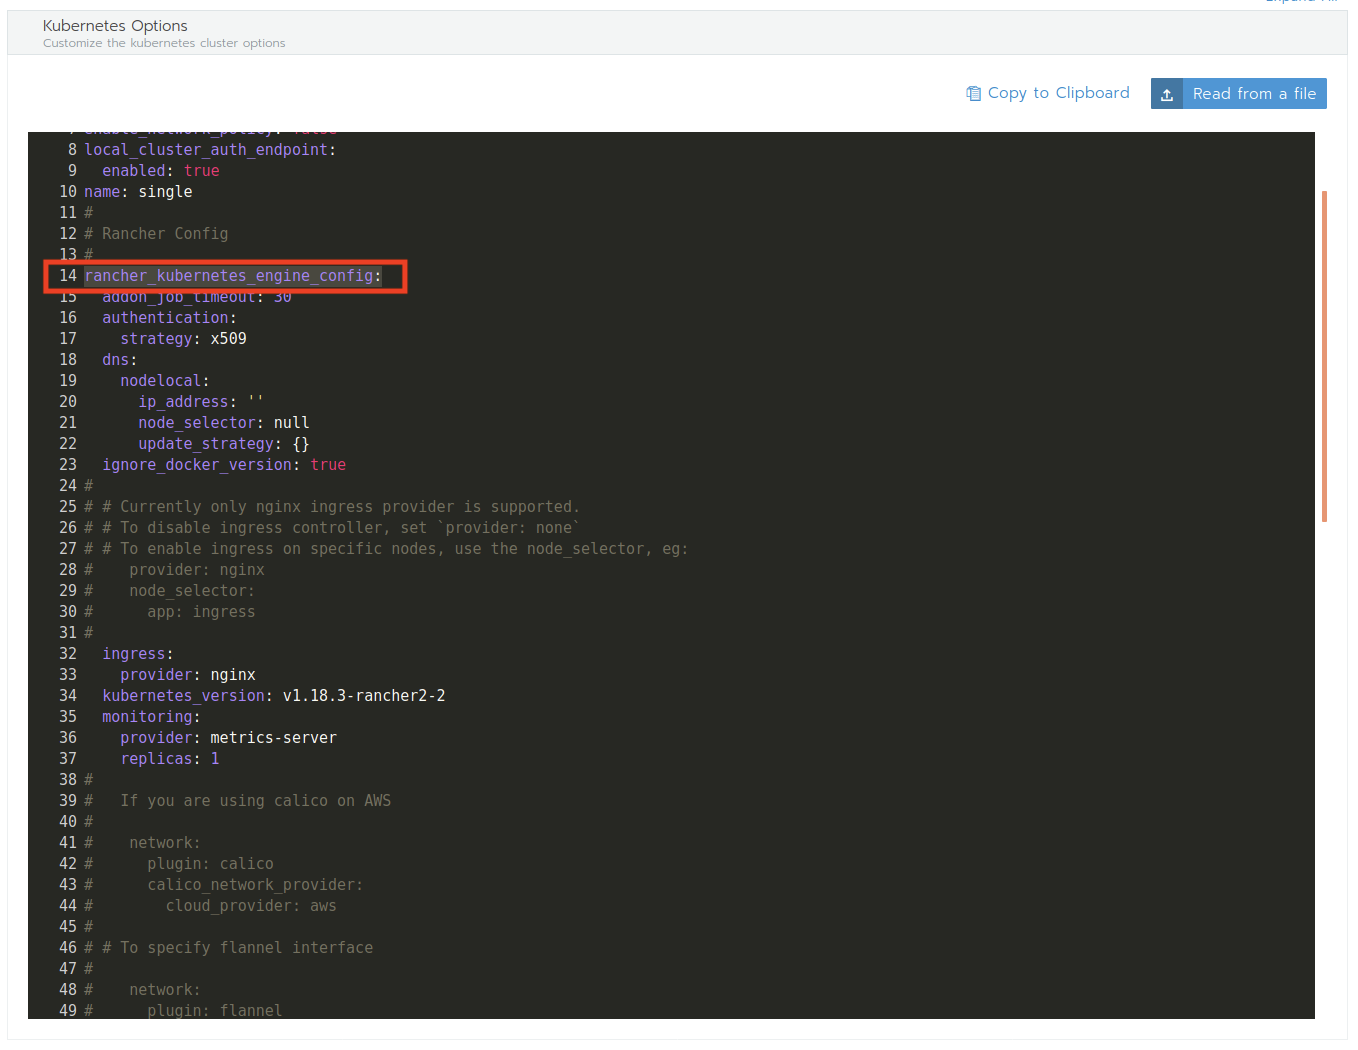Click the ip_address line
Viewport: 1358px width, 1050px height.
pyautogui.click(x=201, y=402)
